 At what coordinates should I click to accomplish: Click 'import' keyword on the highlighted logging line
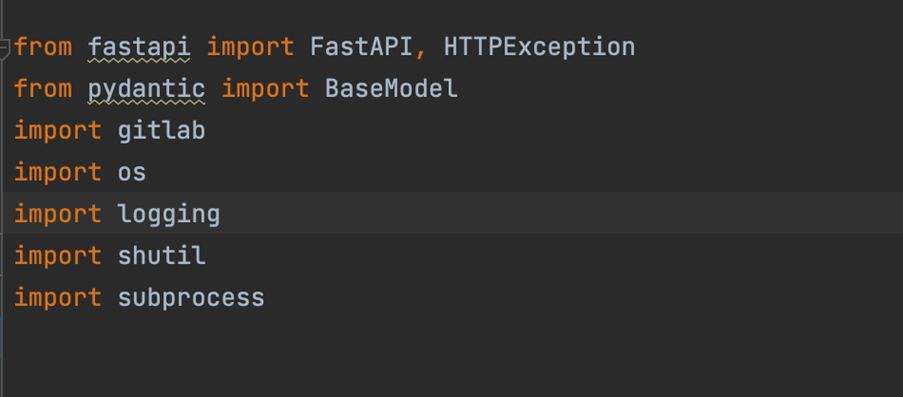point(58,214)
